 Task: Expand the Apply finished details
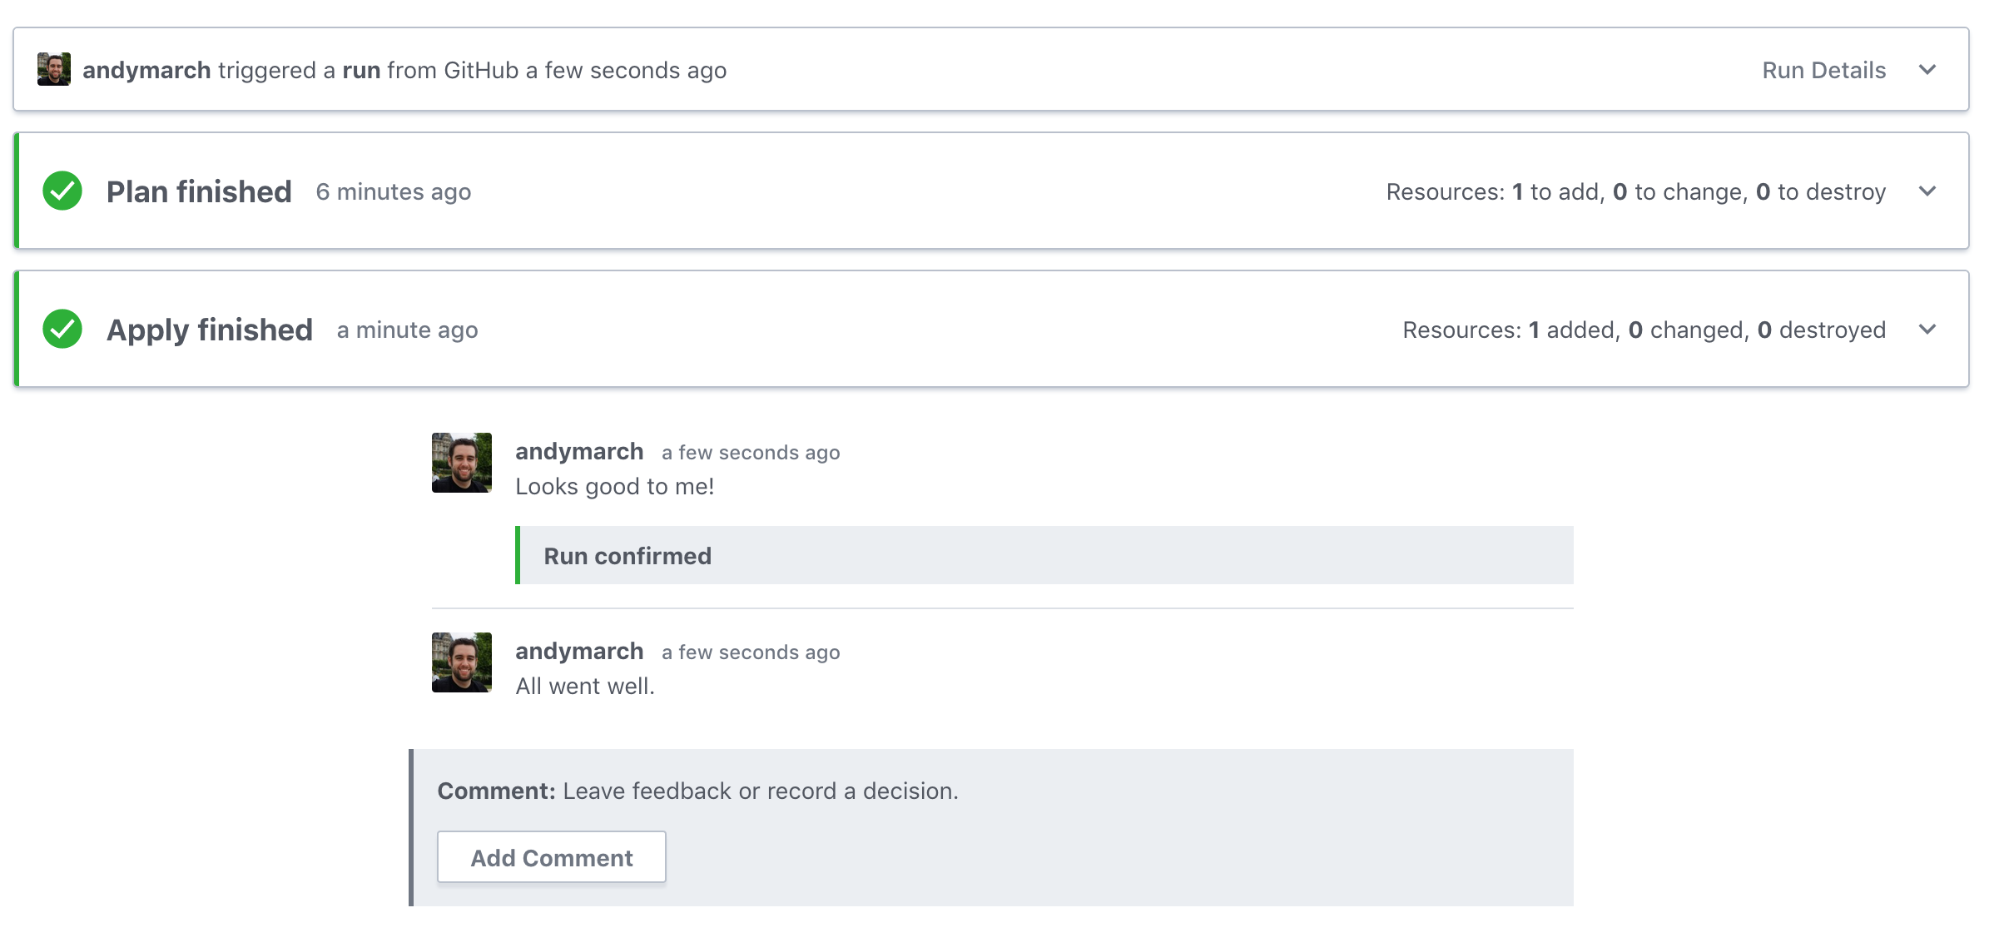point(1927,329)
